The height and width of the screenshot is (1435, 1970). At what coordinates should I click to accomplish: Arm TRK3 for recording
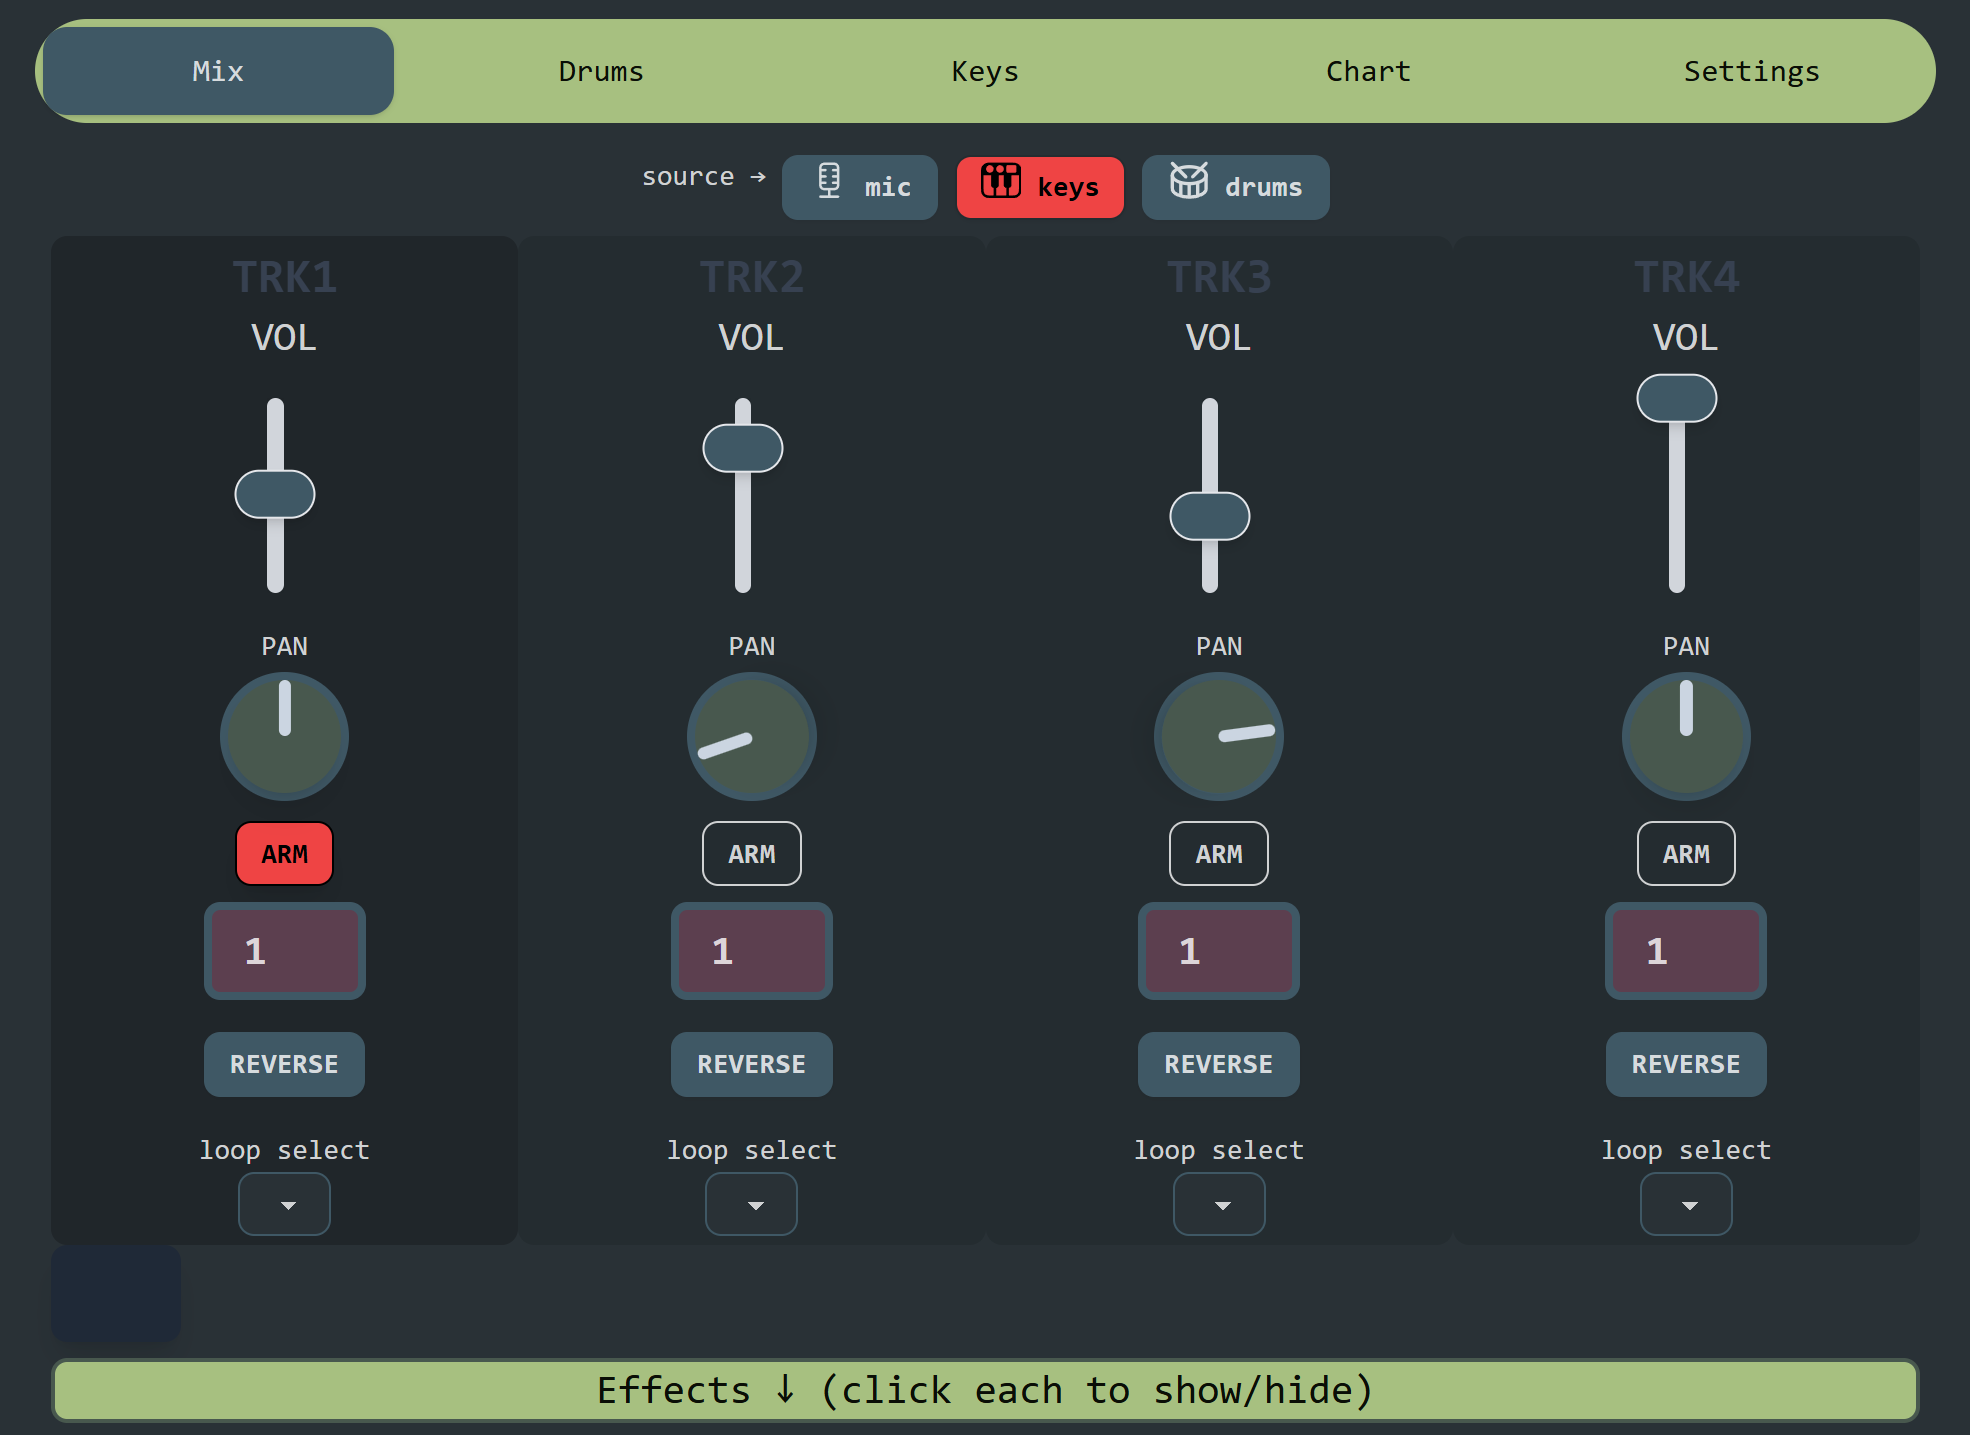click(1218, 854)
